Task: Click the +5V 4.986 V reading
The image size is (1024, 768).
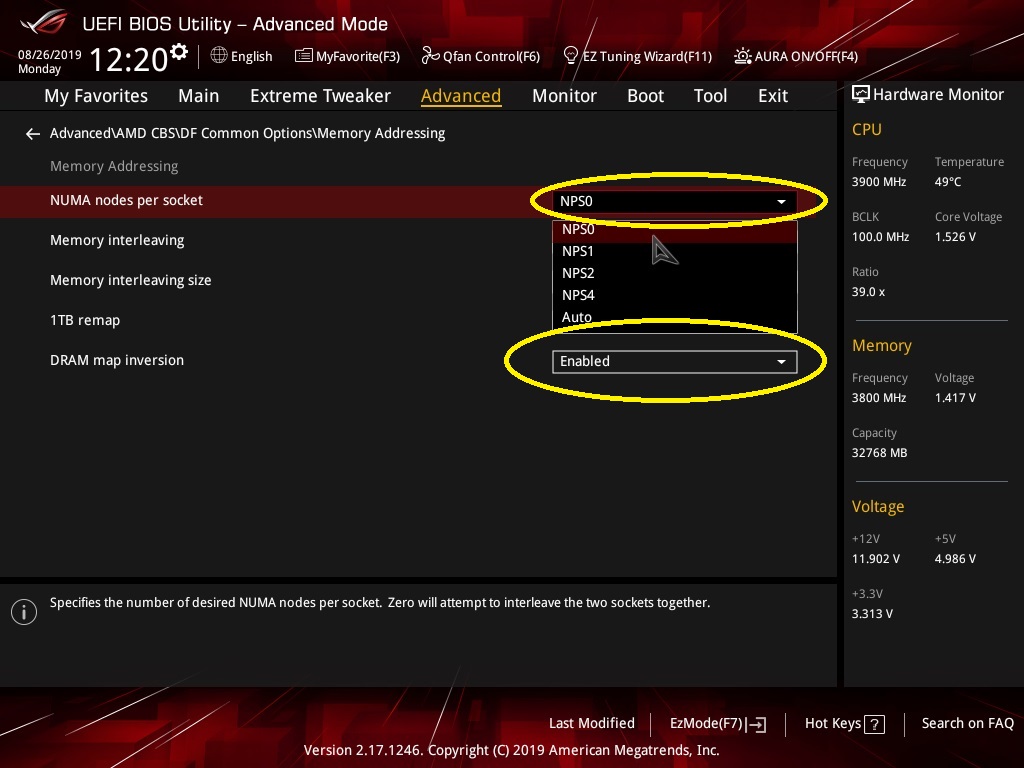Action: [x=955, y=560]
